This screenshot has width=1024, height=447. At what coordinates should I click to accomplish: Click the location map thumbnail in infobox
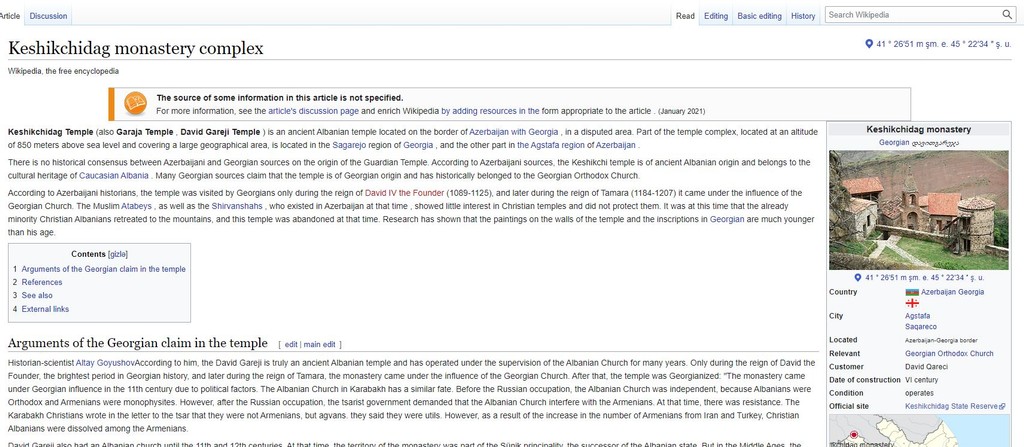pos(919,431)
